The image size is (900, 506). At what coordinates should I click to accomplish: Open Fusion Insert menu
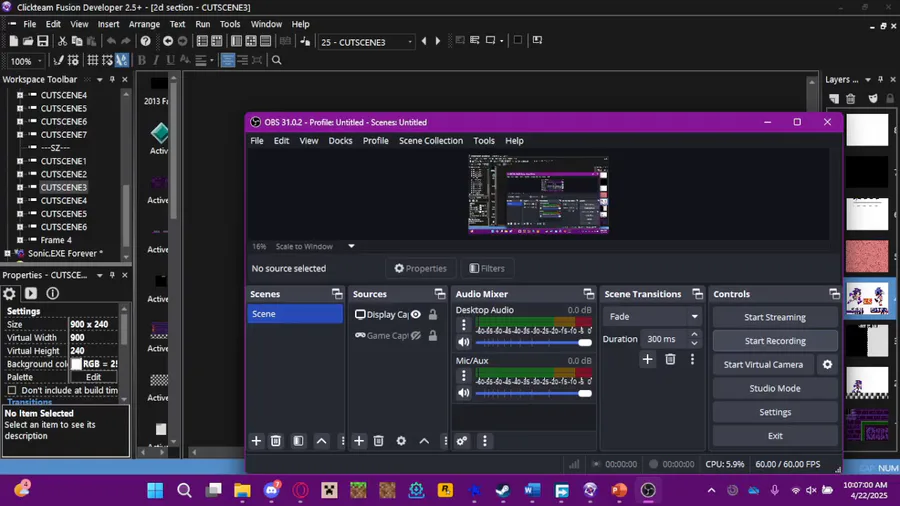(x=108, y=24)
